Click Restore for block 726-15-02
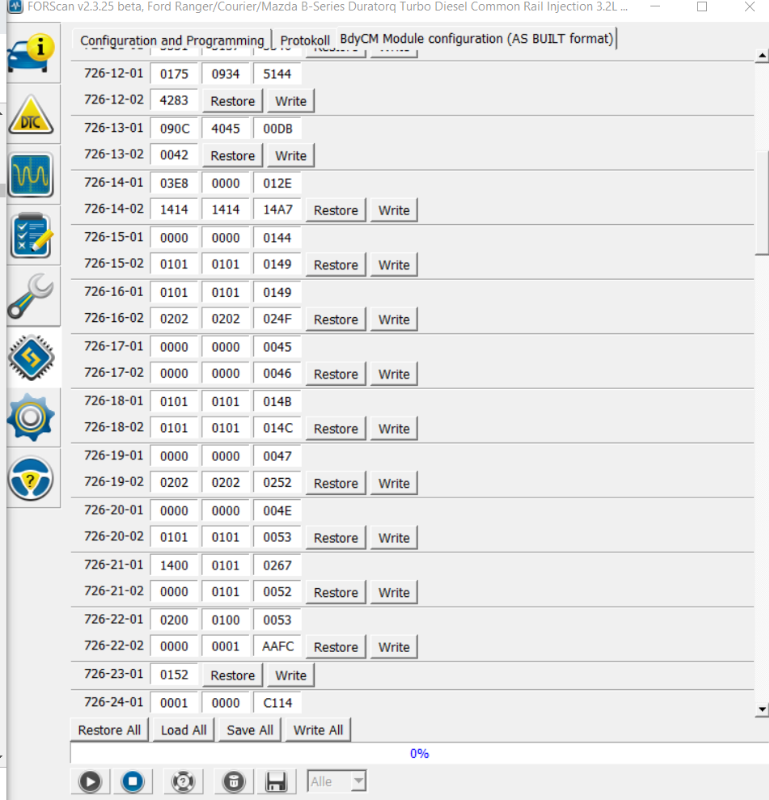Image resolution: width=769 pixels, height=800 pixels. 336,265
